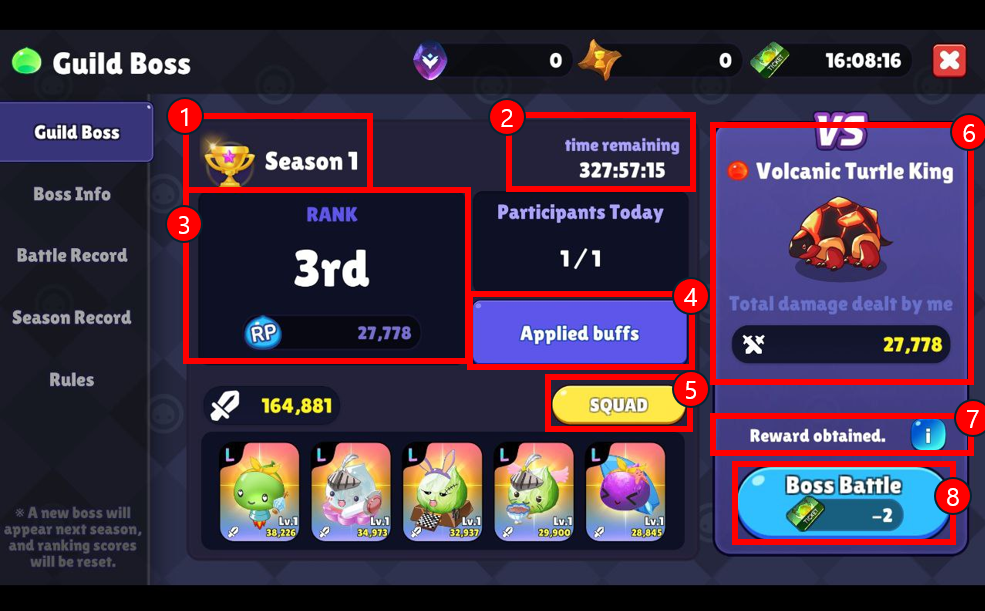Click the Season 1 trophy icon
985x611 pixels.
pyautogui.click(x=229, y=161)
